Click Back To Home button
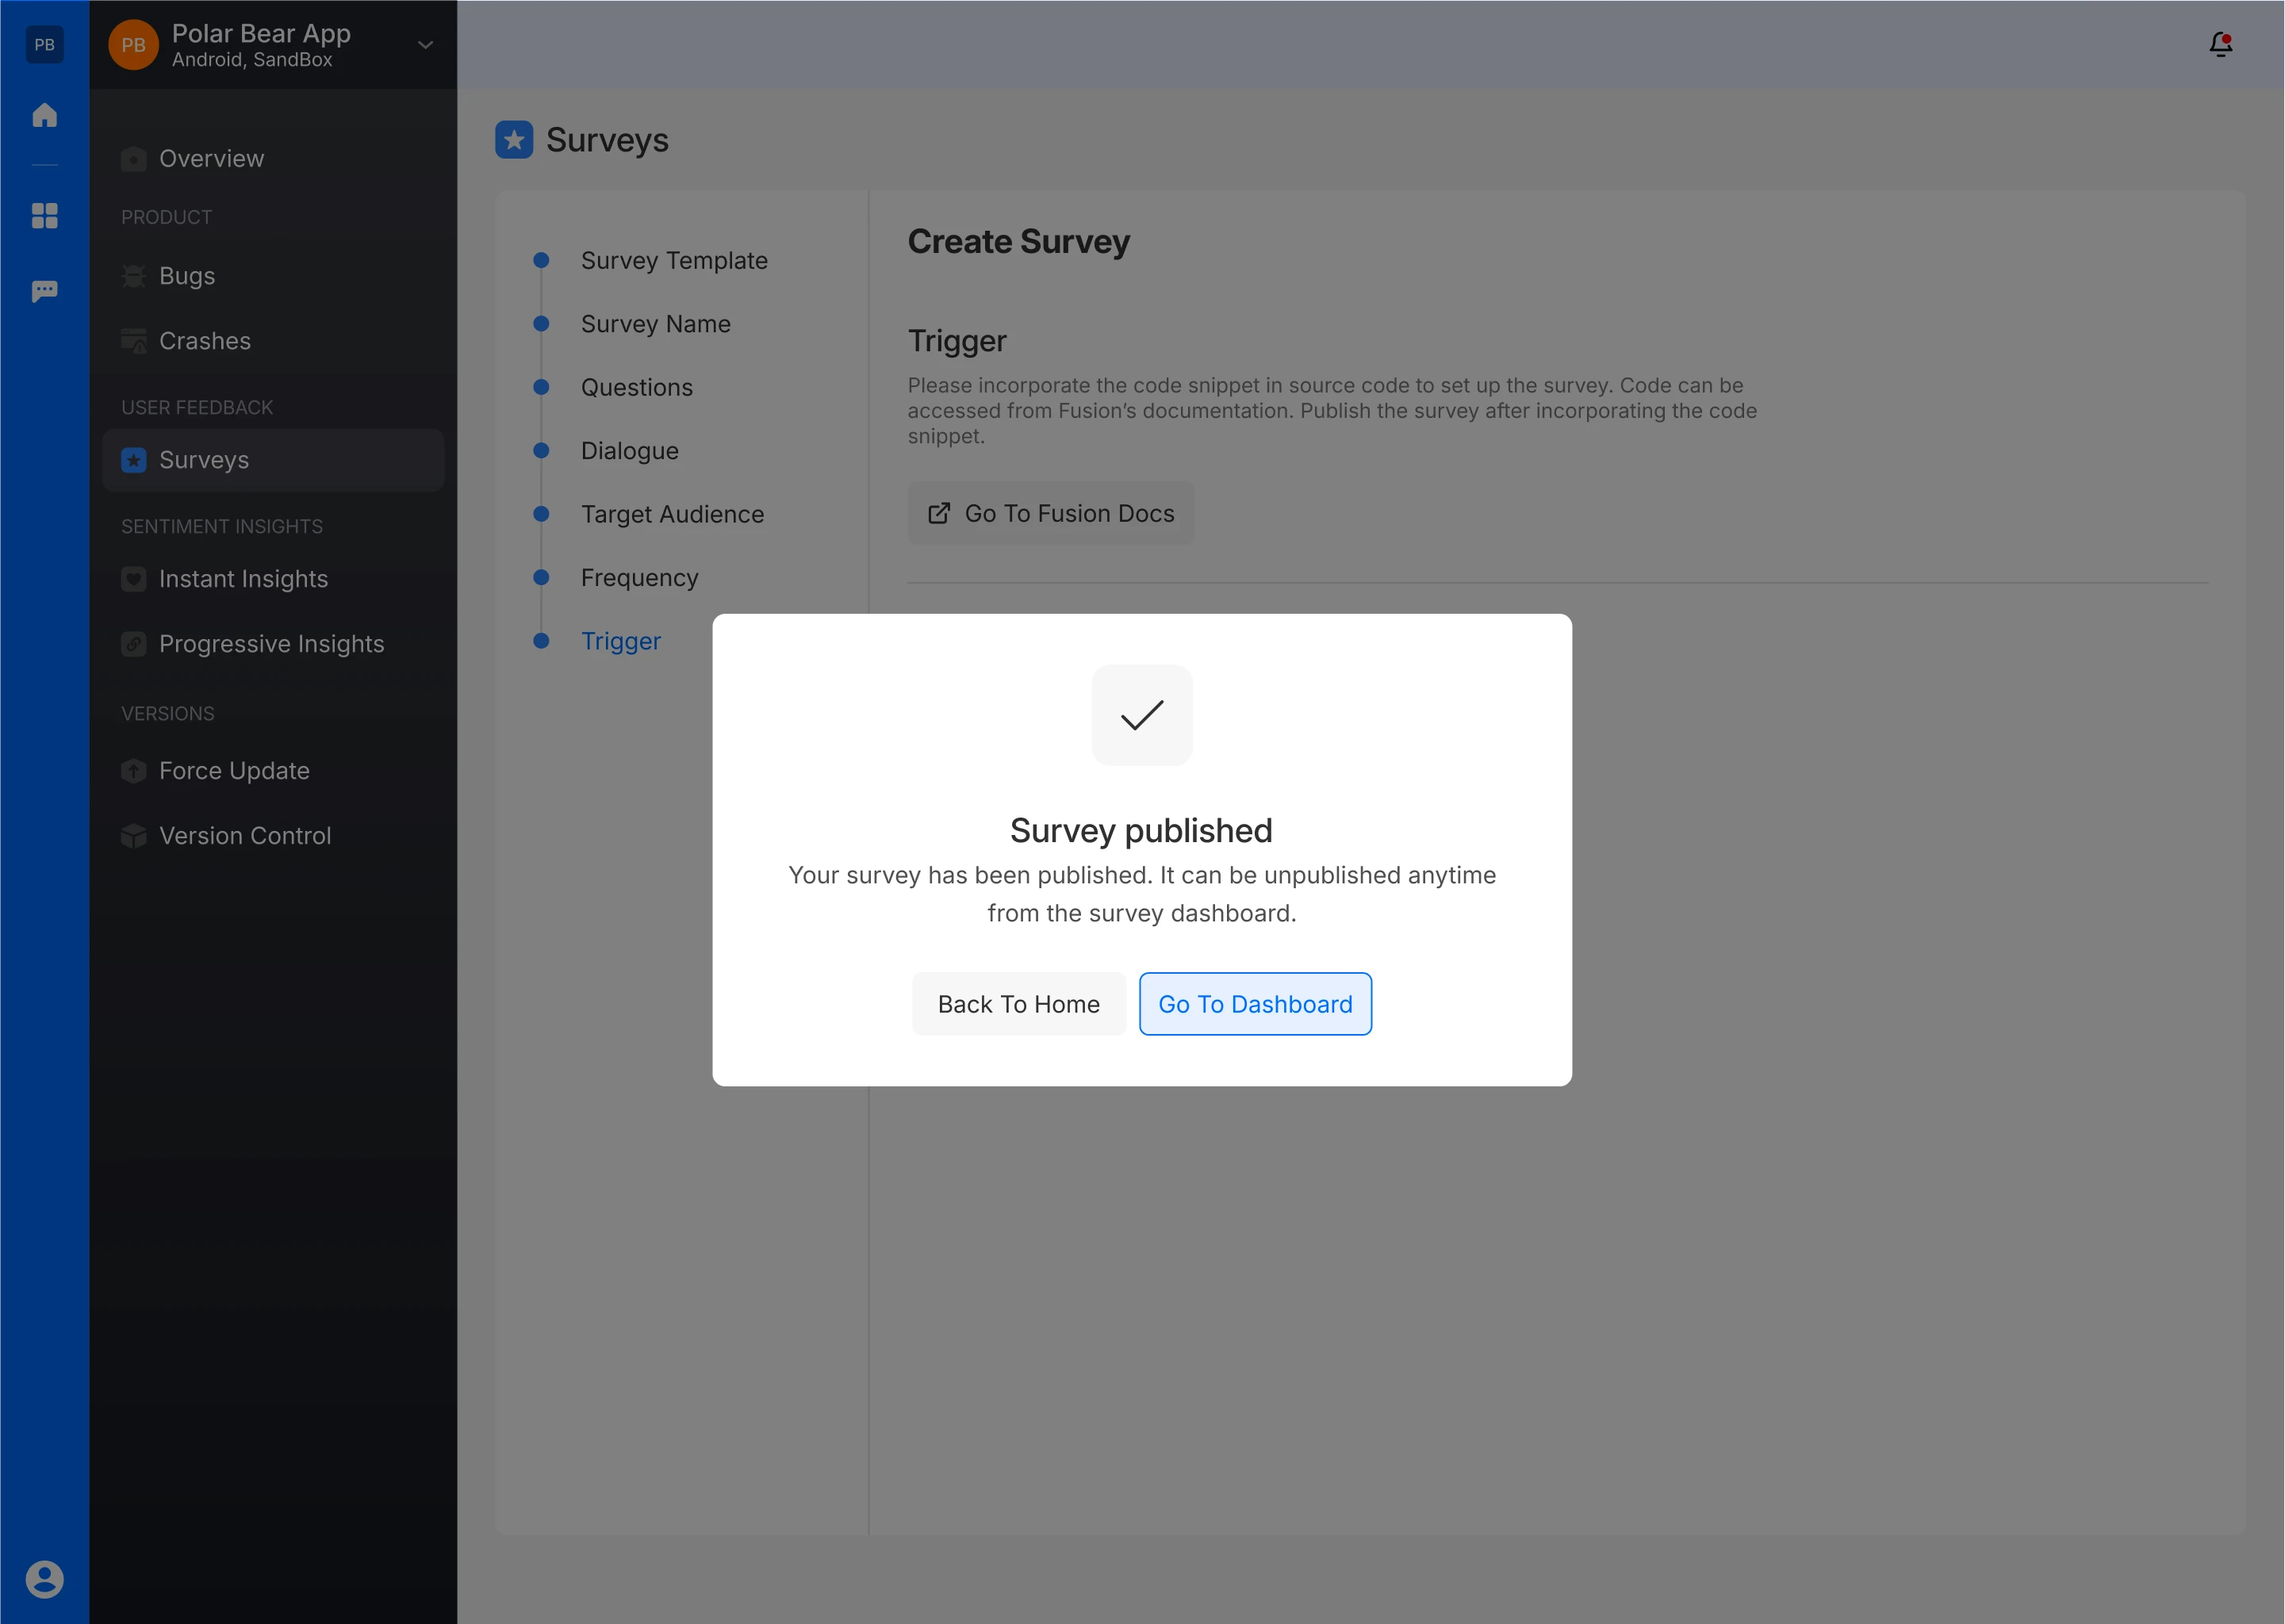Viewport: 2285px width, 1624px height. pyautogui.click(x=1018, y=1004)
